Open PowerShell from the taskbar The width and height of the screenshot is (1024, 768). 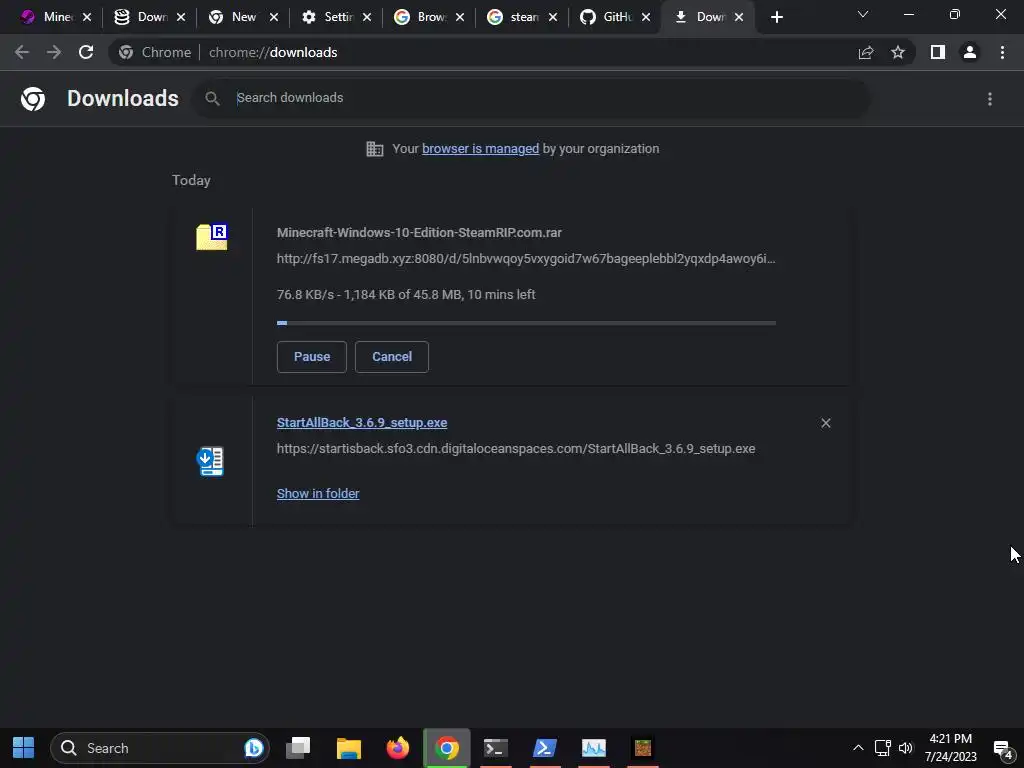pyautogui.click(x=545, y=748)
